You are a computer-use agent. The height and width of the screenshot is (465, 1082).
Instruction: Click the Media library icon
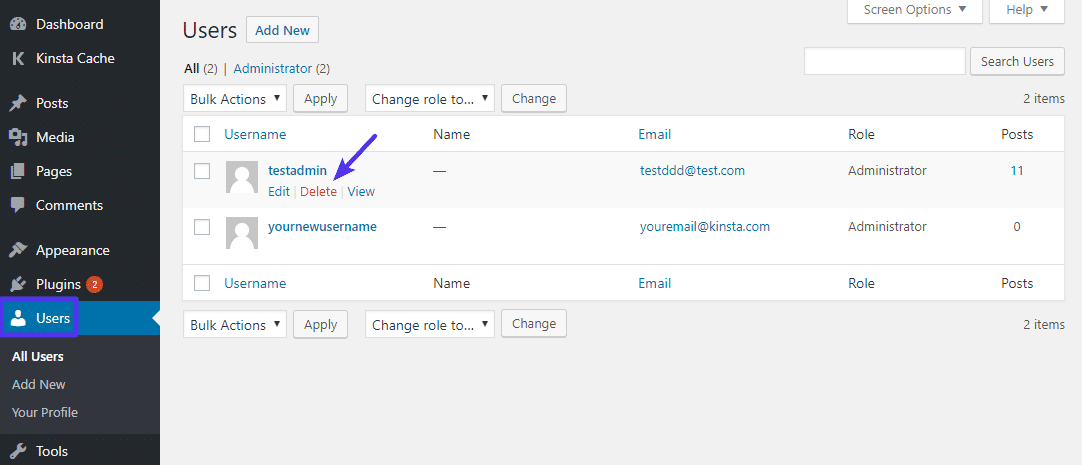pyautogui.click(x=18, y=137)
